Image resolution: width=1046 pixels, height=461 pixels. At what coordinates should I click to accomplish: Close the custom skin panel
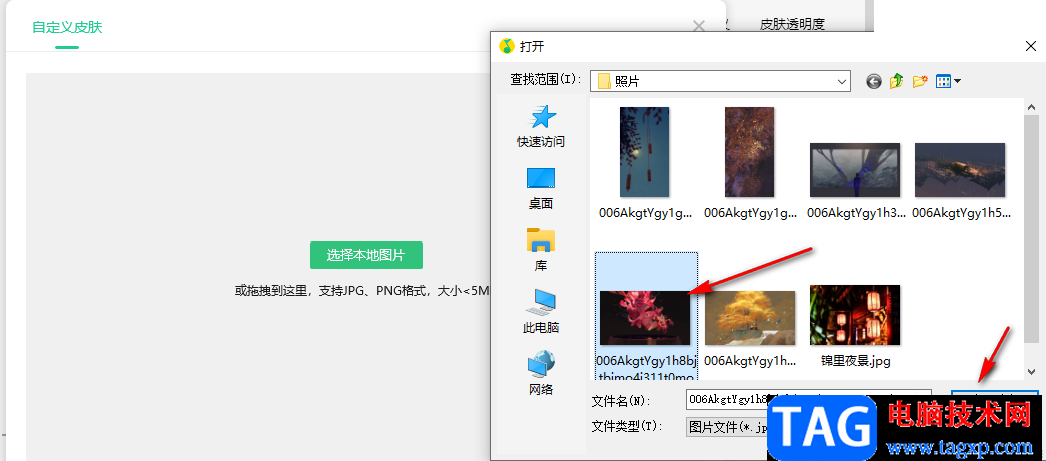(x=699, y=26)
